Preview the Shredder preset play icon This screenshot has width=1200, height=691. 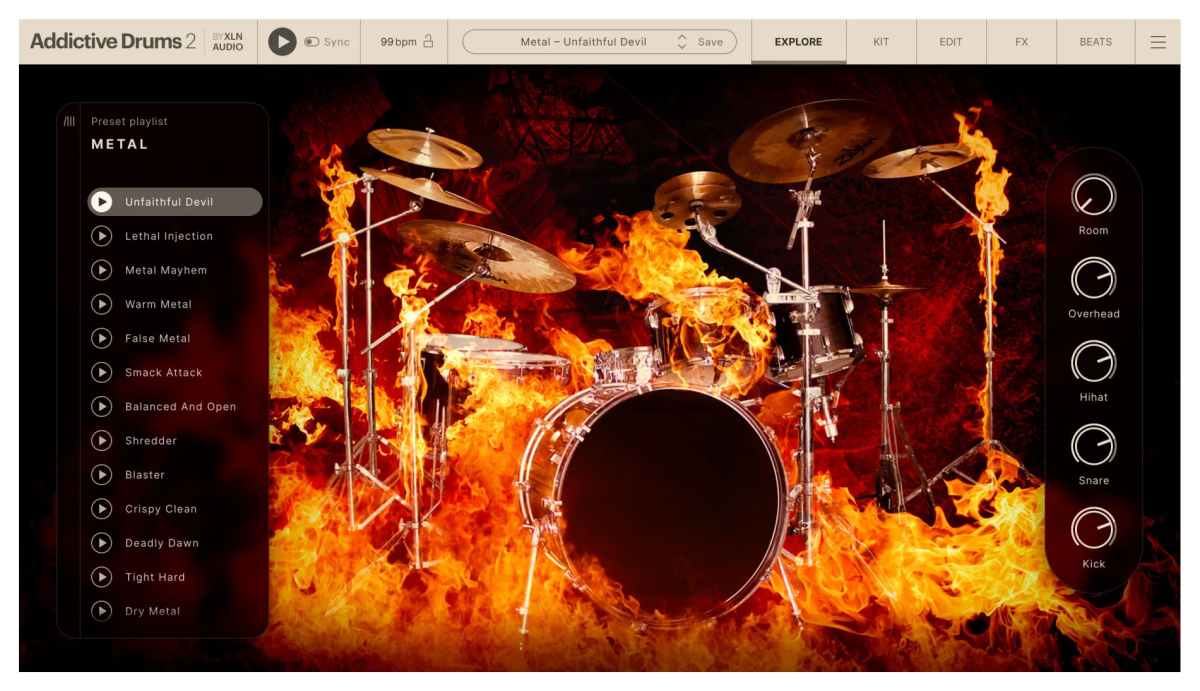tap(101, 440)
